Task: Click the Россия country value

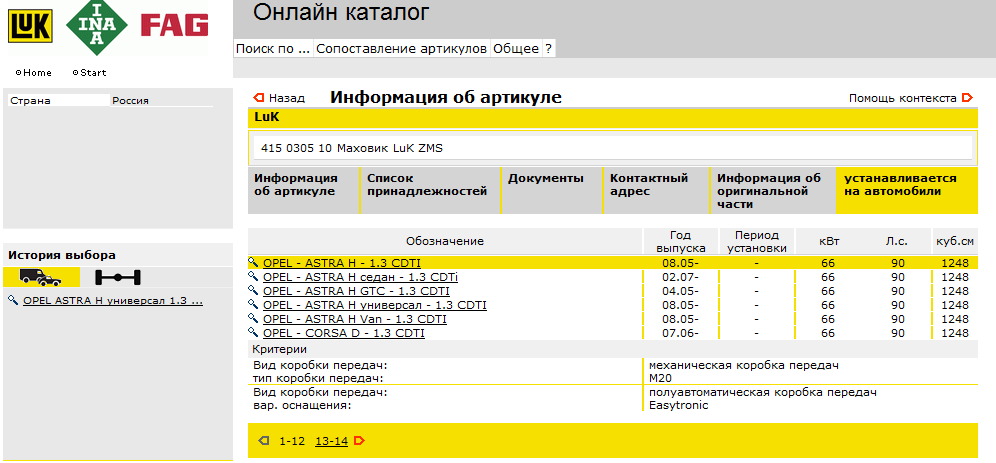Action: [x=130, y=100]
